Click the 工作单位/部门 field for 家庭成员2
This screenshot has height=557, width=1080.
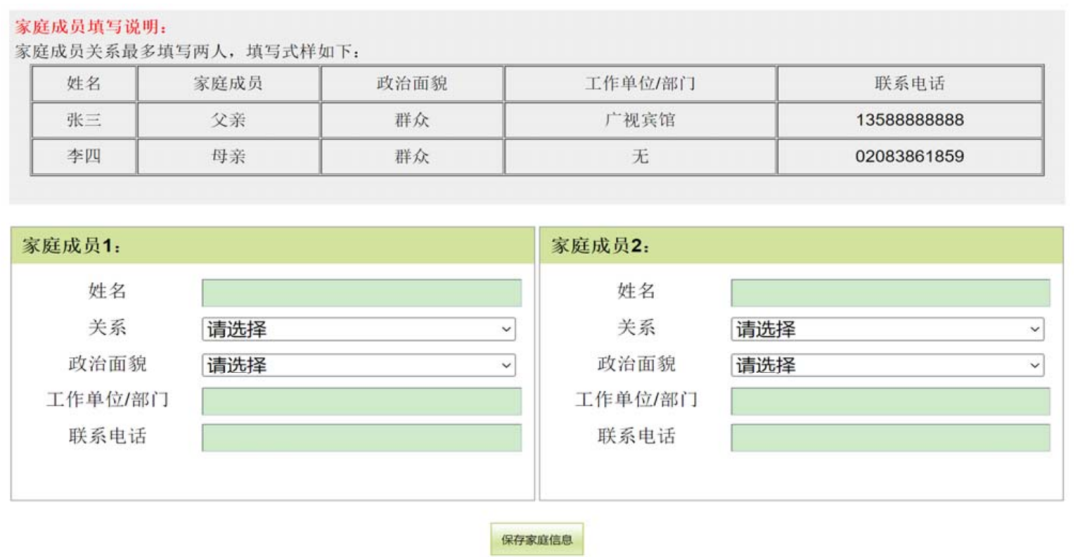tap(891, 401)
